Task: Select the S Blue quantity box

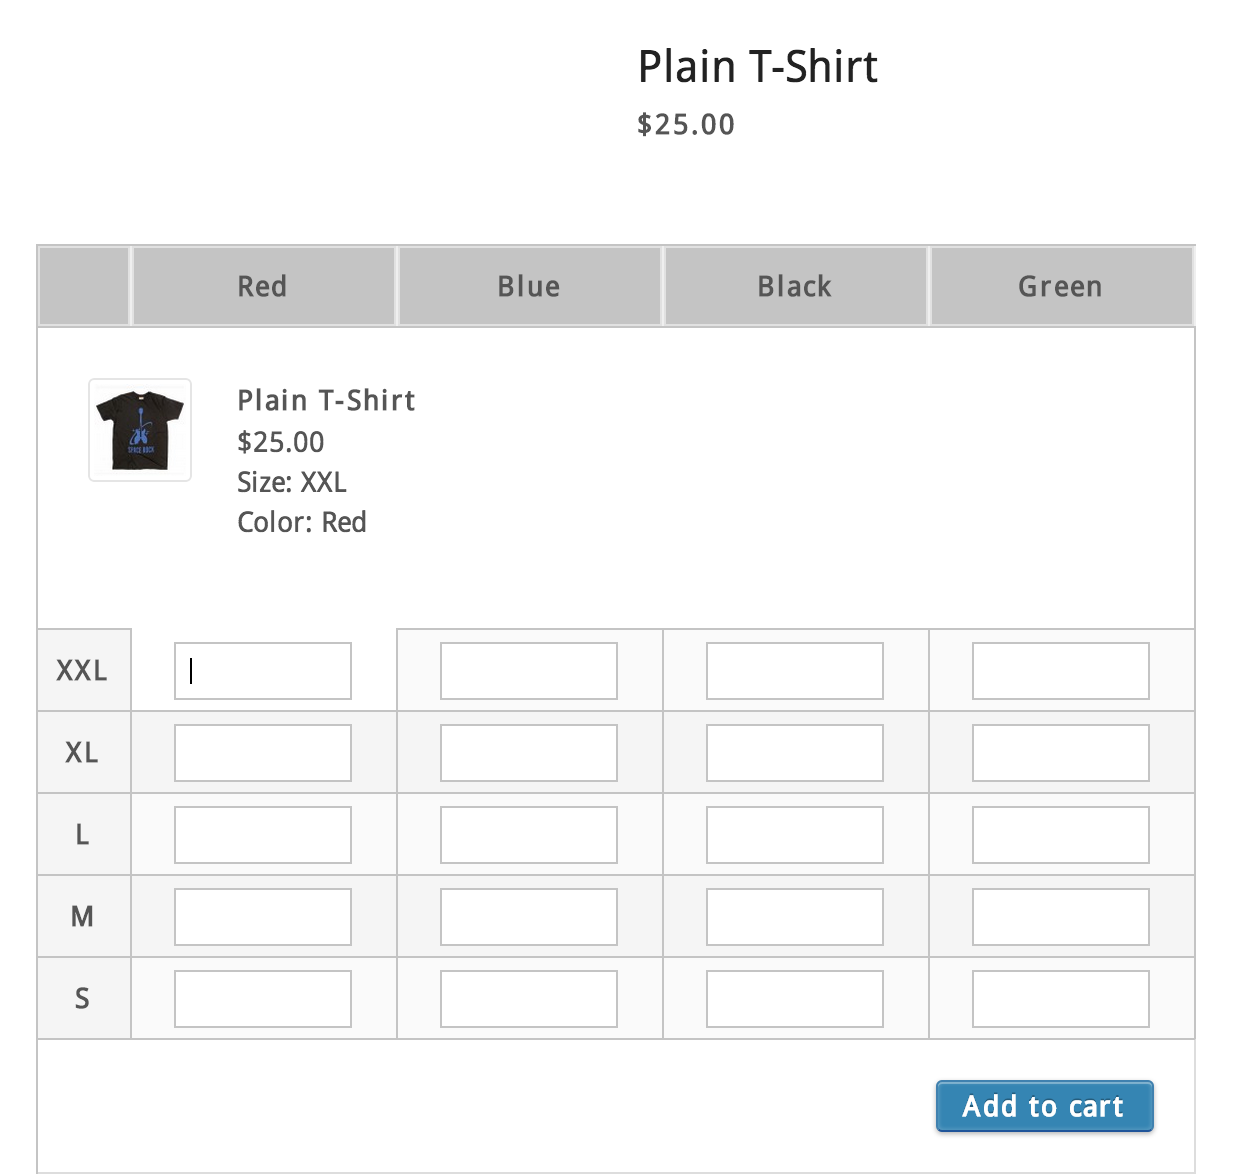Action: click(x=529, y=999)
